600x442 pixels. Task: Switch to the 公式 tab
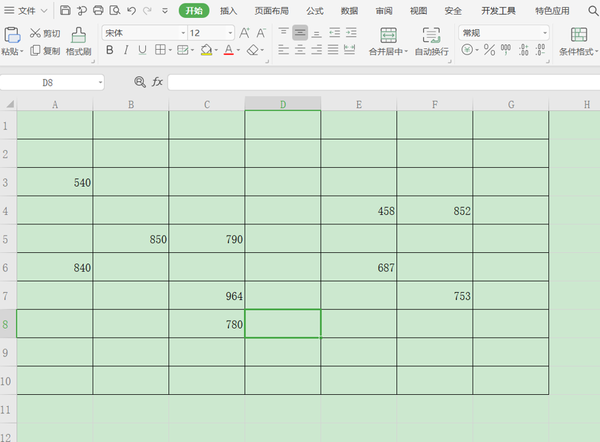click(x=315, y=11)
